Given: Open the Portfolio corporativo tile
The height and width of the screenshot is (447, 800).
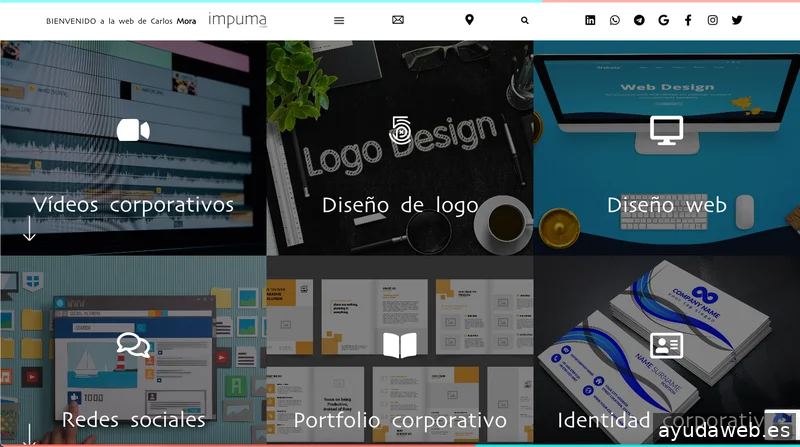Looking at the screenshot, I should tap(399, 420).
